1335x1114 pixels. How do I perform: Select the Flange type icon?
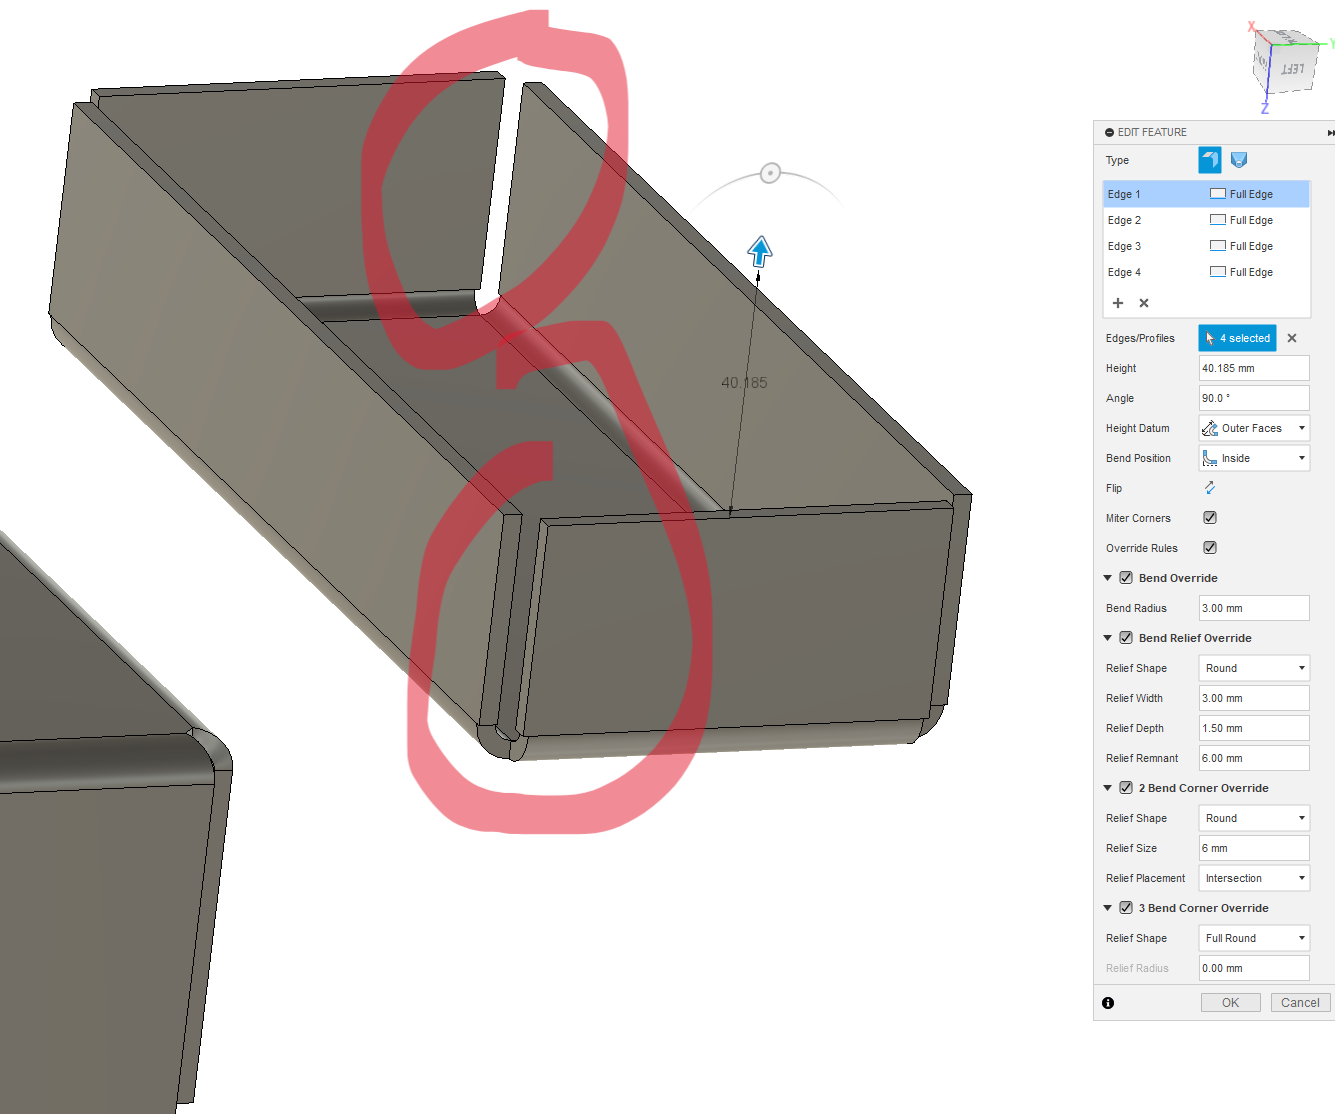1210,159
